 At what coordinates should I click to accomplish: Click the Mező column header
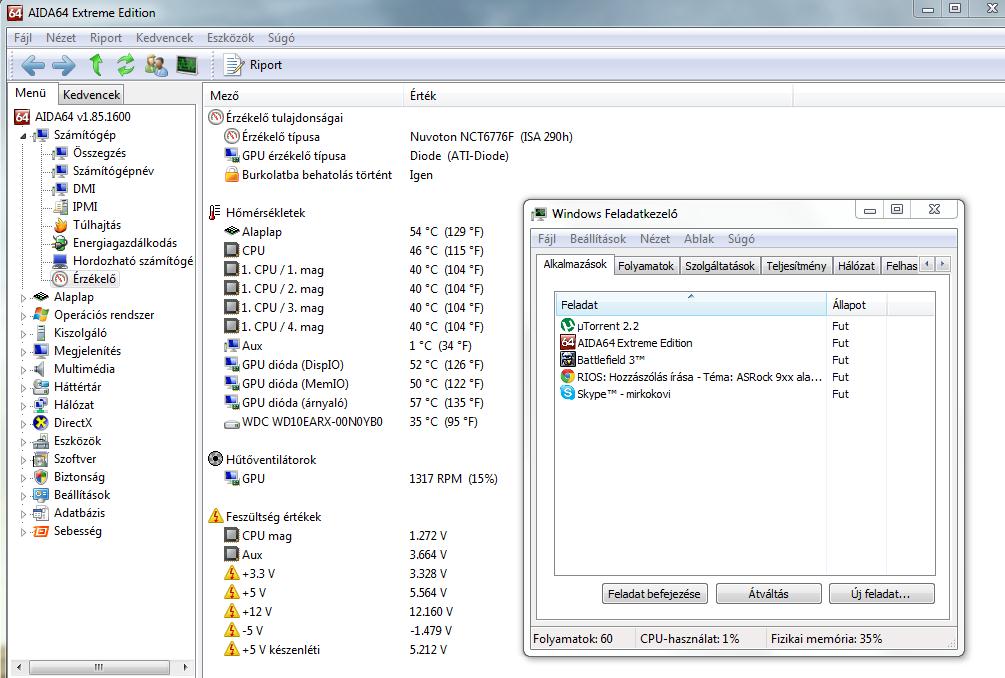304,95
